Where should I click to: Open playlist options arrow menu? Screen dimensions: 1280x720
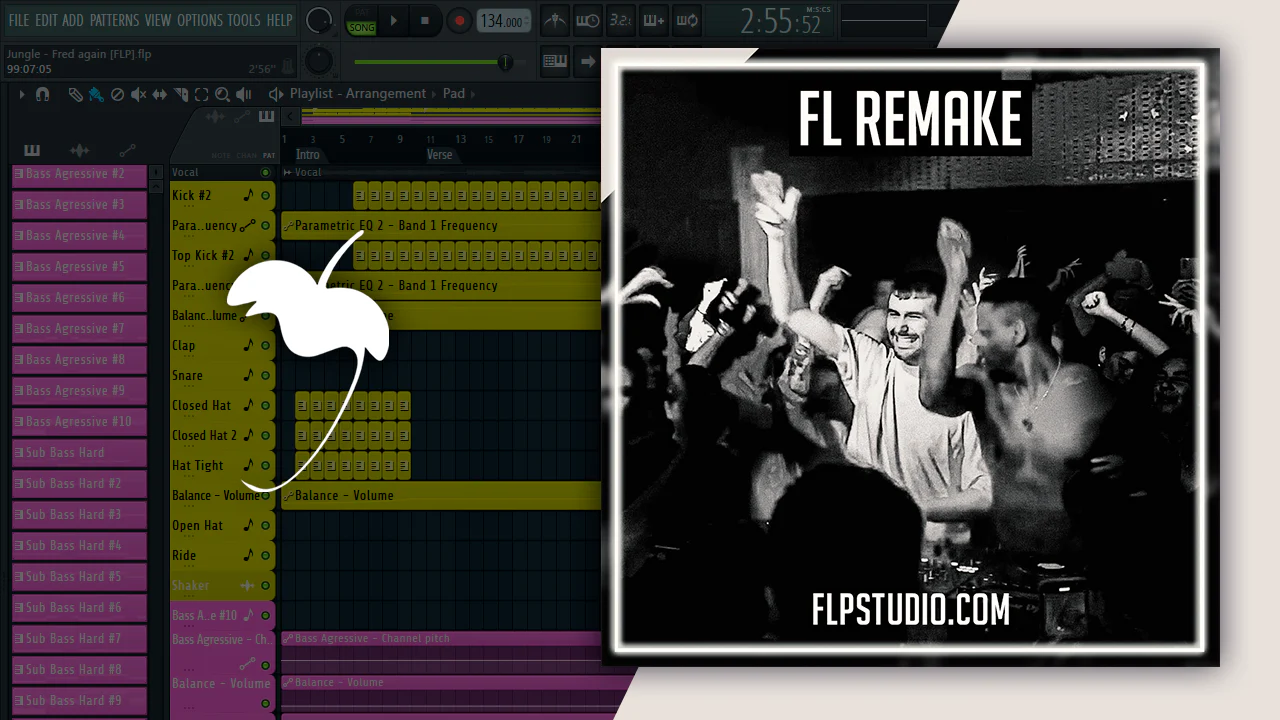click(x=22, y=94)
